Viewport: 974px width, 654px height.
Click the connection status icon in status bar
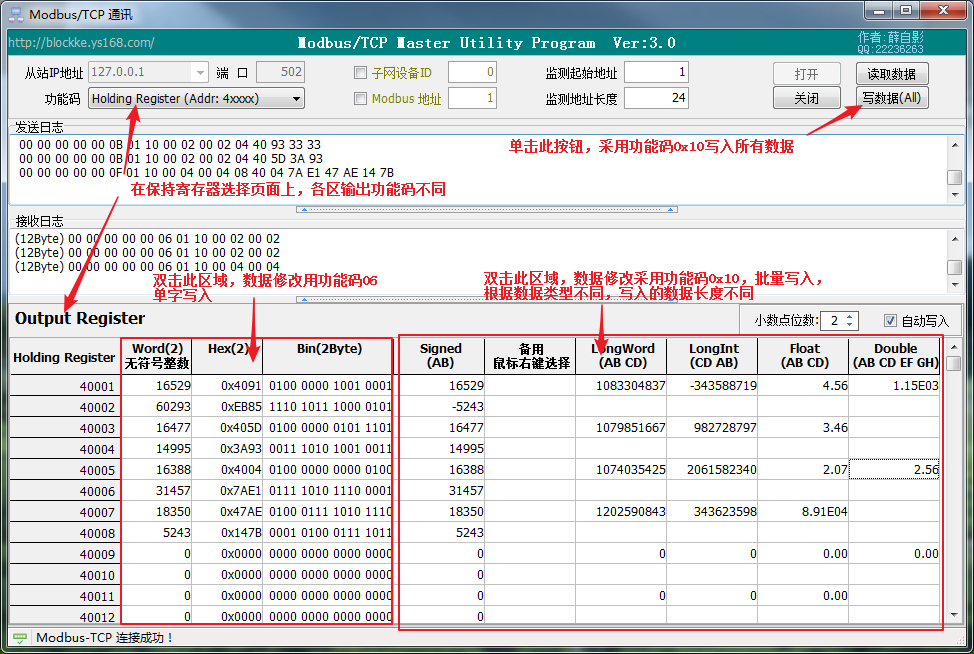pos(19,637)
